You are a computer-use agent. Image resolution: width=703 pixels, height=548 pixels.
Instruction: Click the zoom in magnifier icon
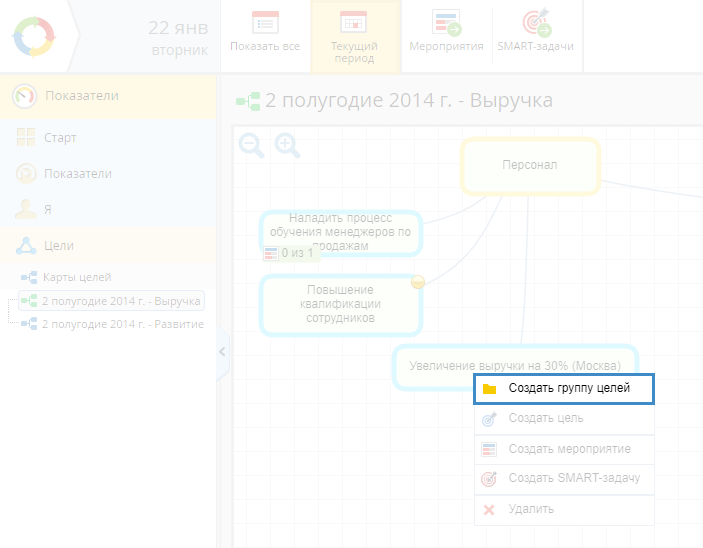coord(287,146)
